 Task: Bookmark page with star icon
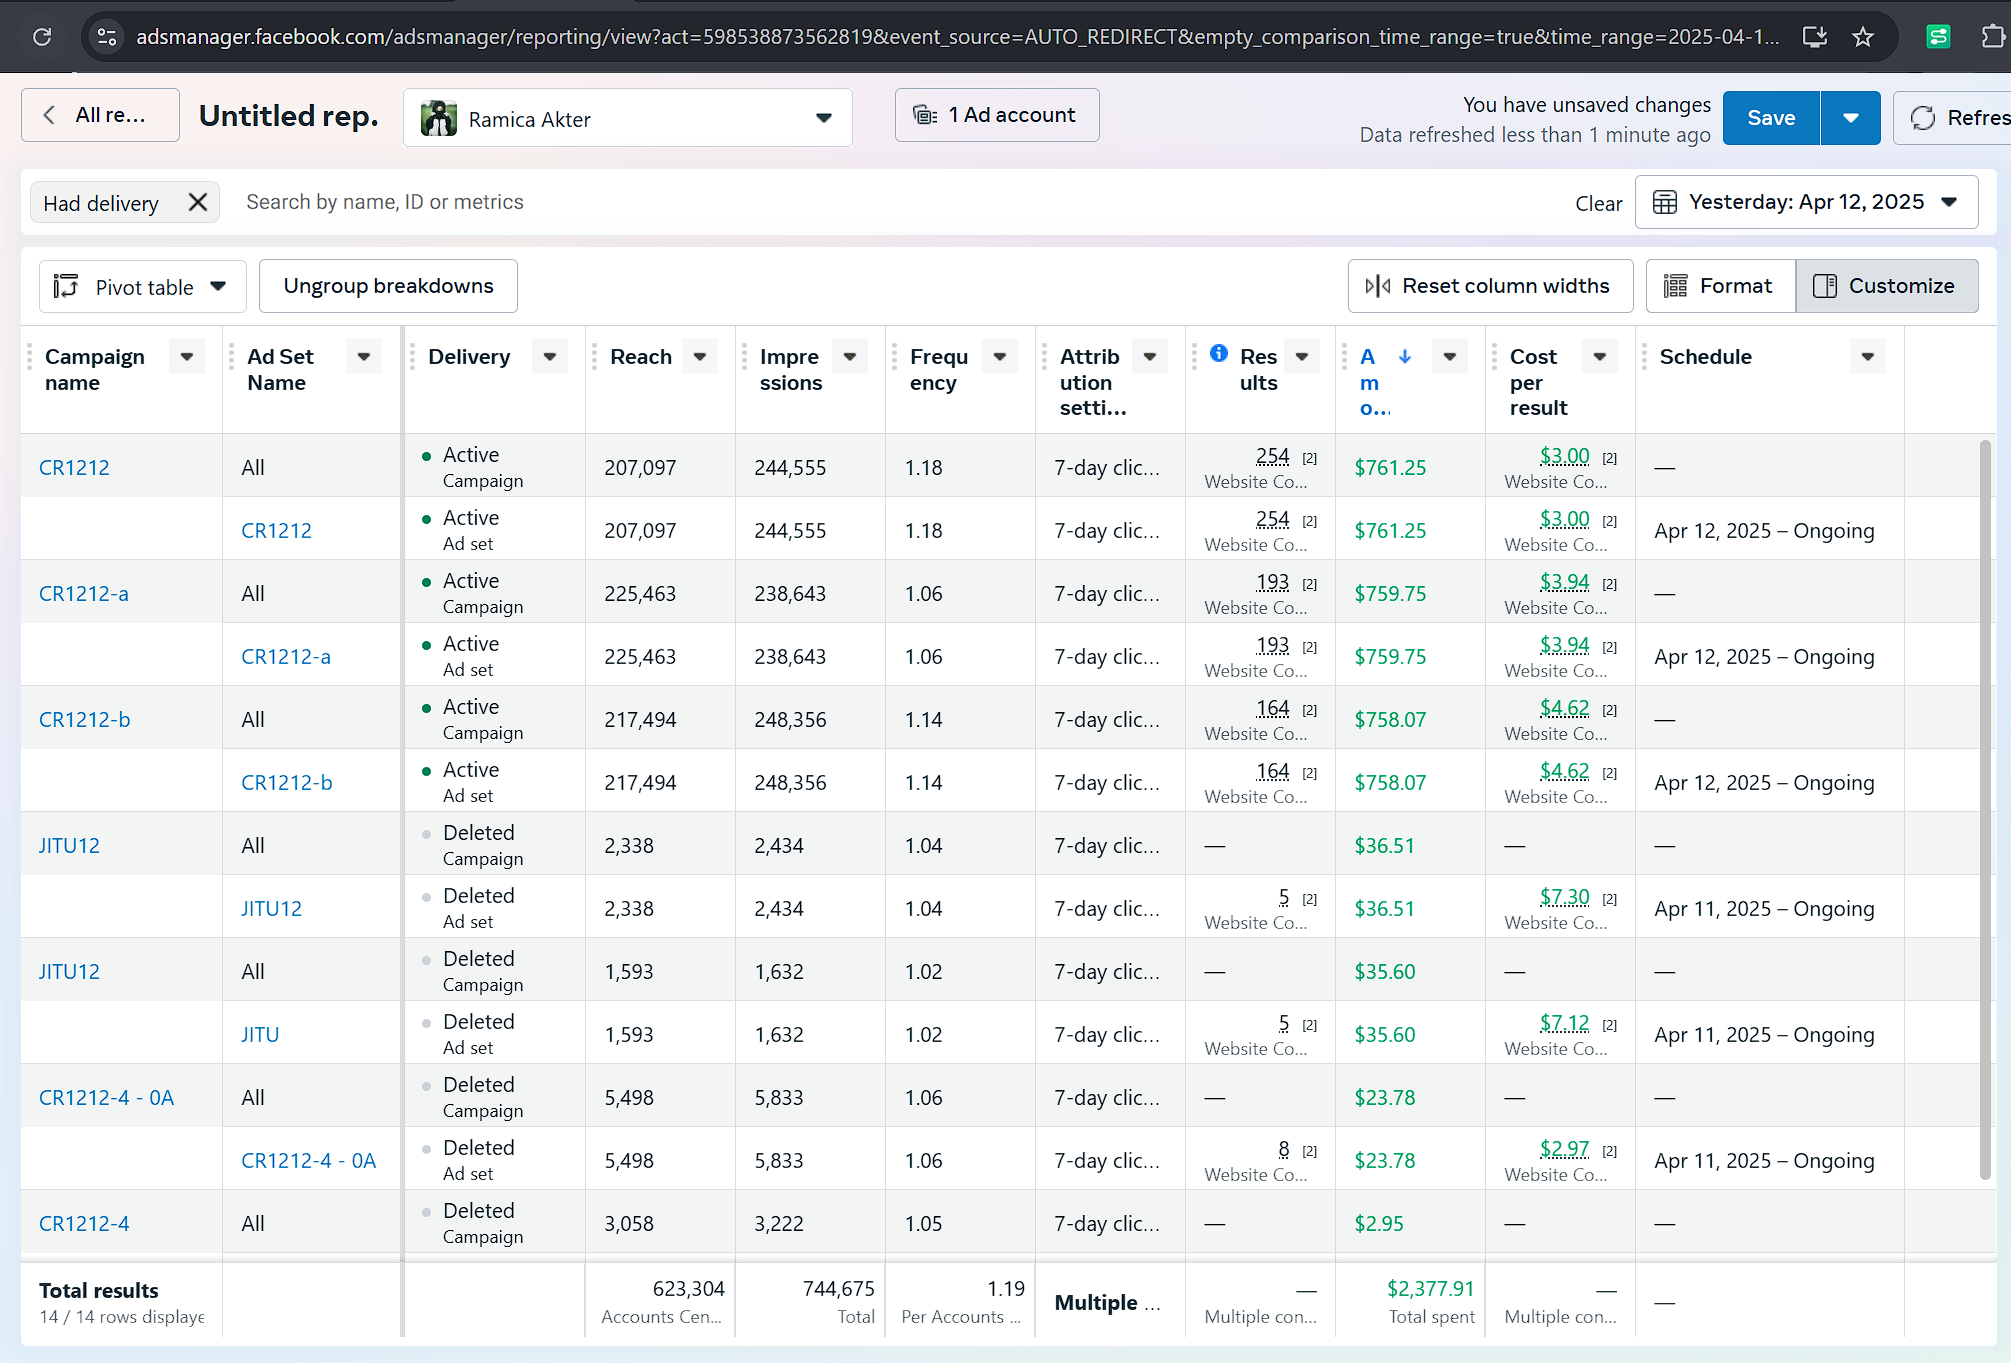point(1862,37)
